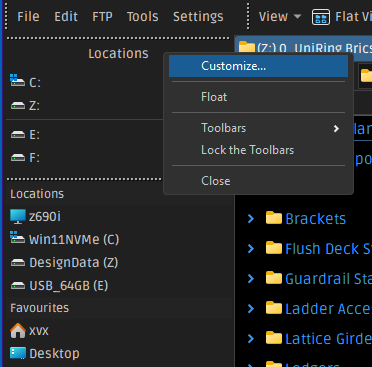Click the Z: drive icon

pyautogui.click(x=18, y=106)
